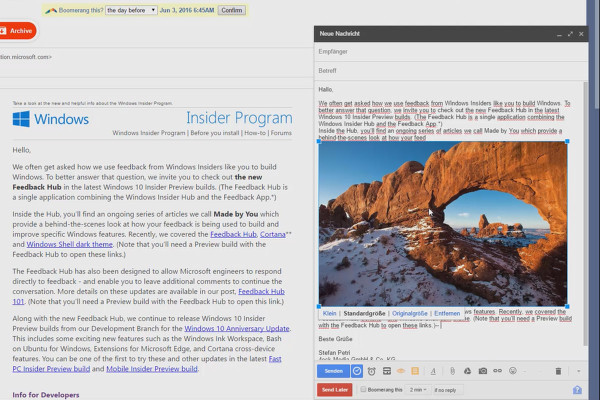Insert photo using camera icon
Screen dimensions: 600x400
click(483, 371)
